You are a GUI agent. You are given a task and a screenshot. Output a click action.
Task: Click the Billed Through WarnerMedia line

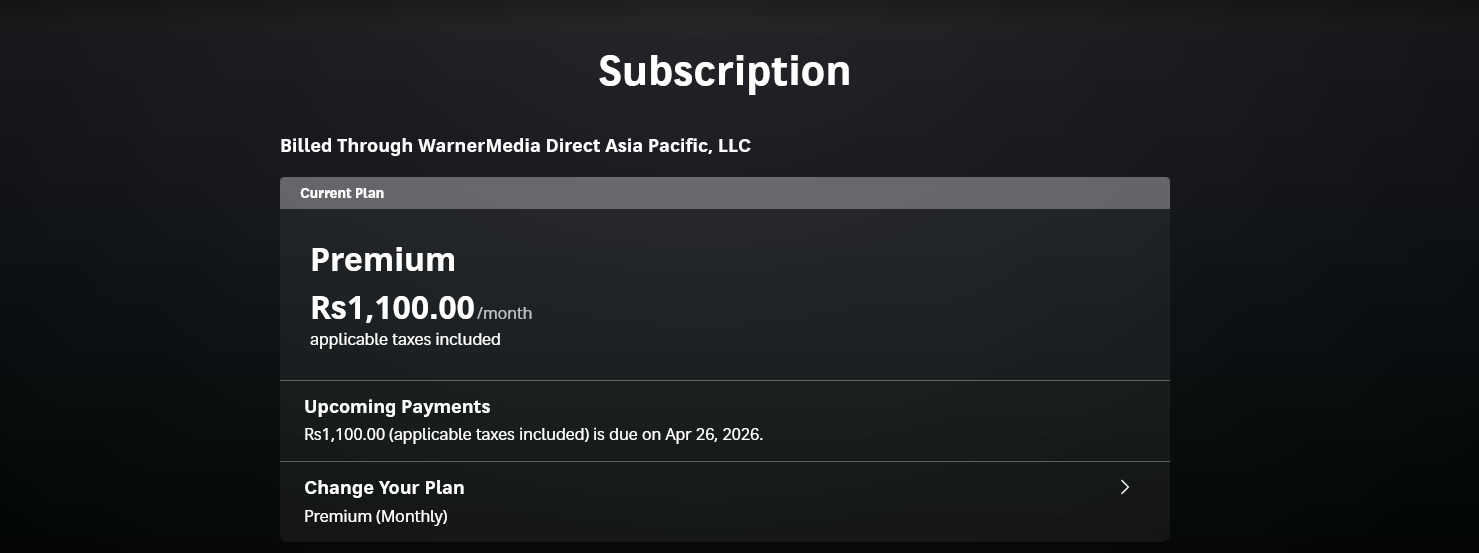click(515, 146)
